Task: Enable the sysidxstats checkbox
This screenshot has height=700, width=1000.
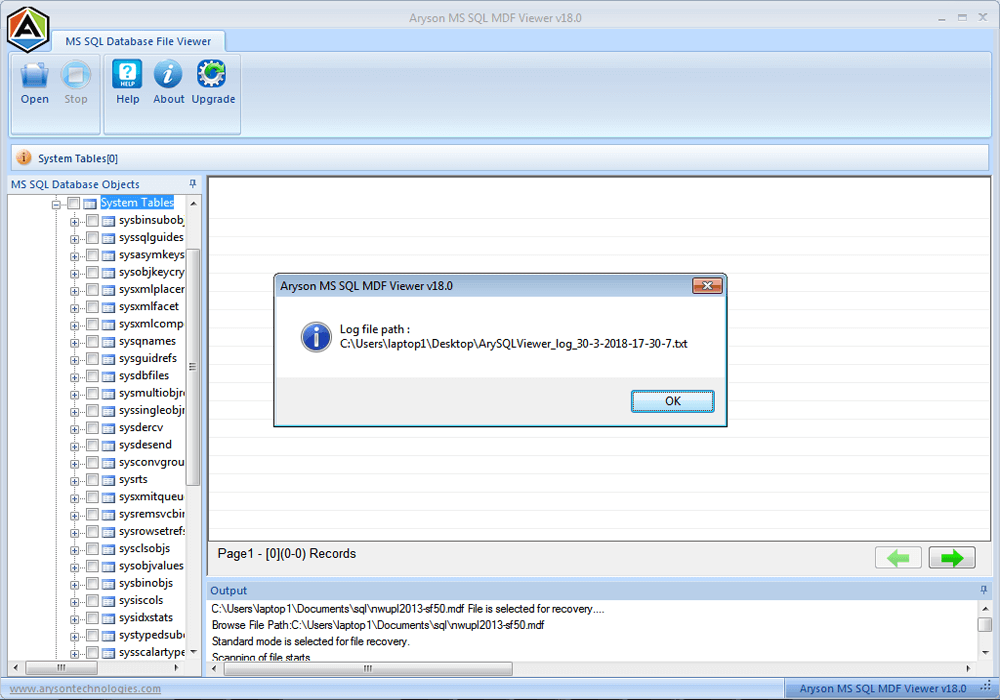Action: 92,618
